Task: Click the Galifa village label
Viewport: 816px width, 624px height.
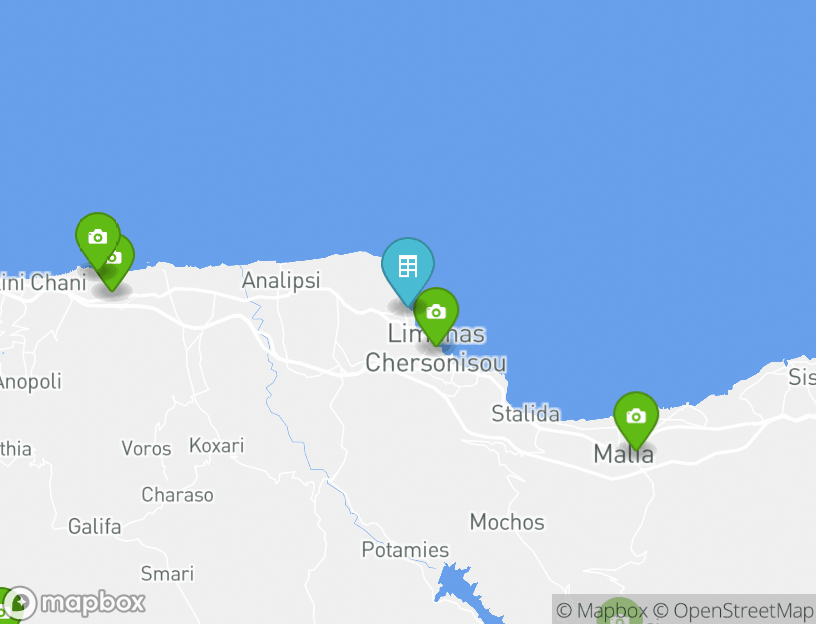Action: [95, 527]
